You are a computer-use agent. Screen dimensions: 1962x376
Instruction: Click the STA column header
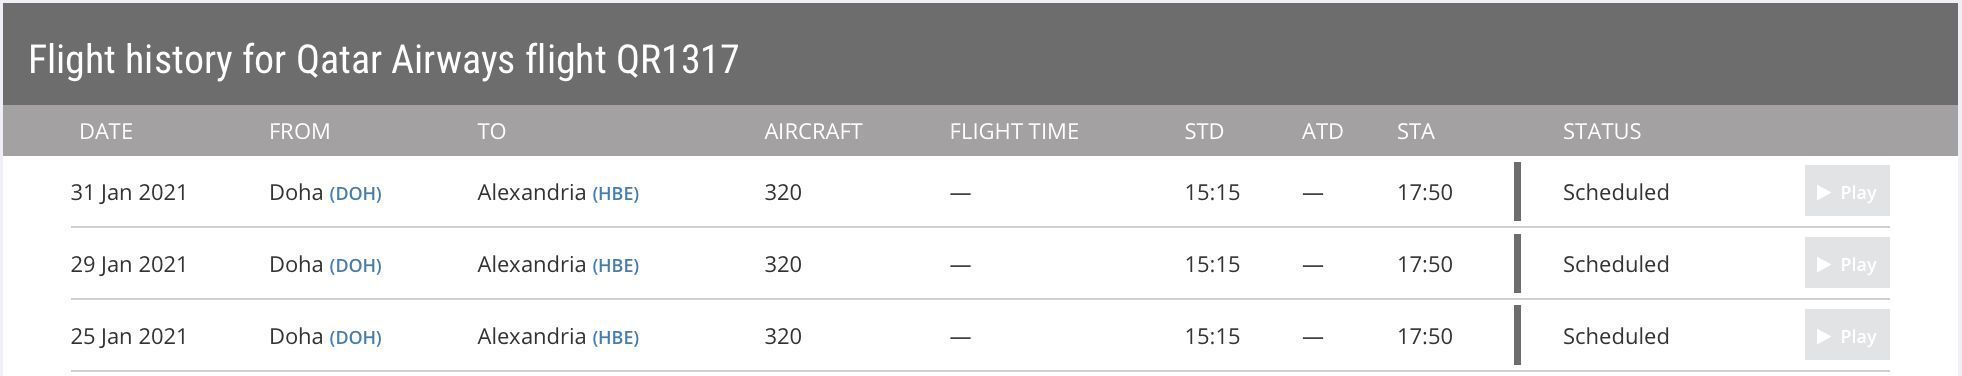point(1416,131)
